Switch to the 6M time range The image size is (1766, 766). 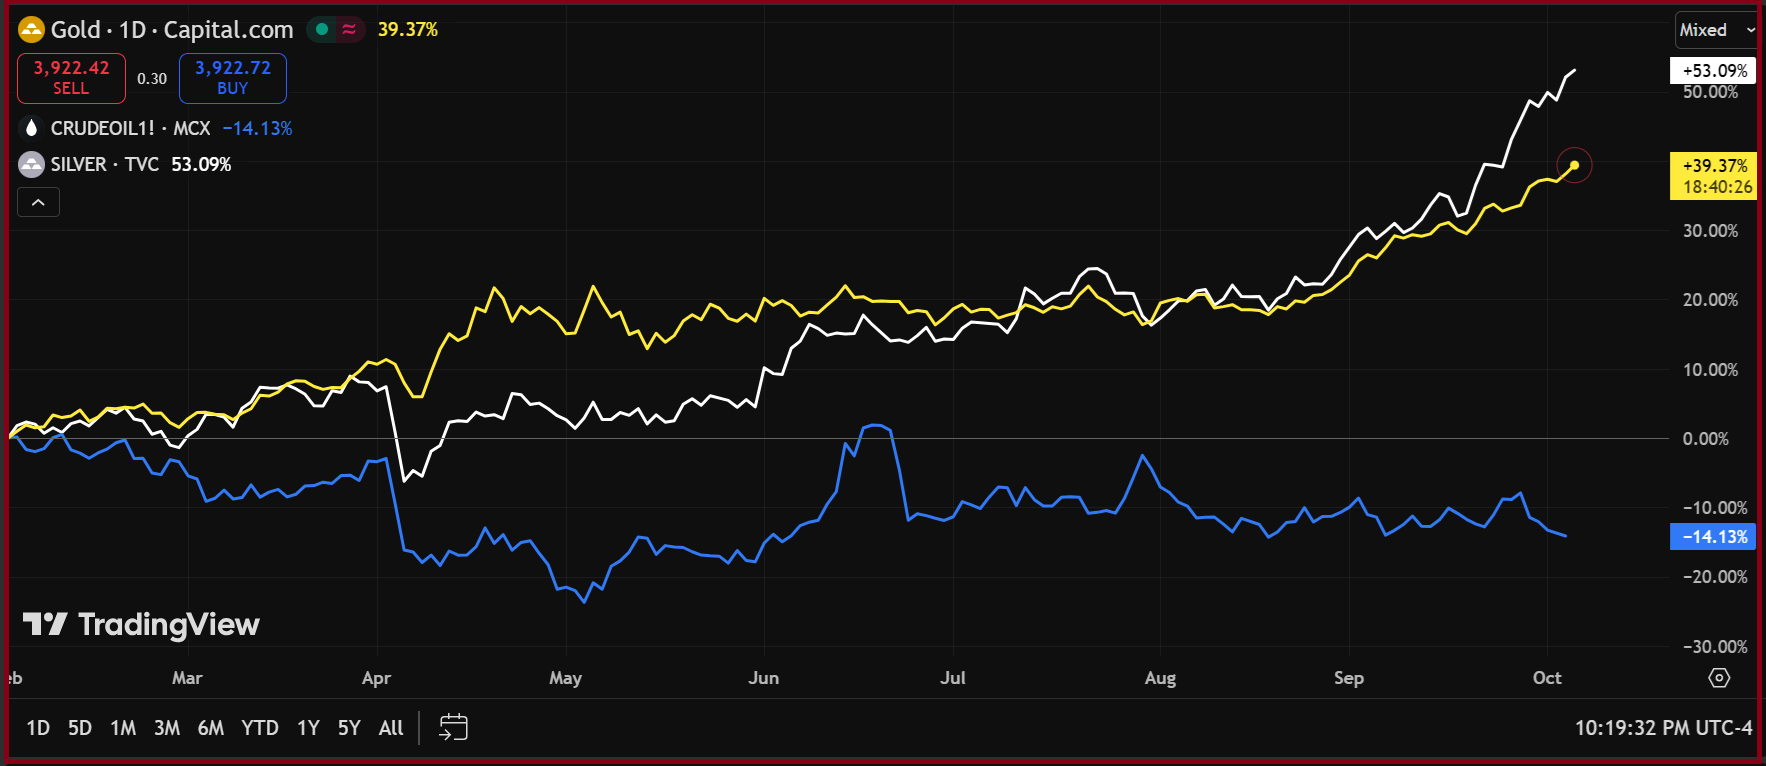(210, 728)
